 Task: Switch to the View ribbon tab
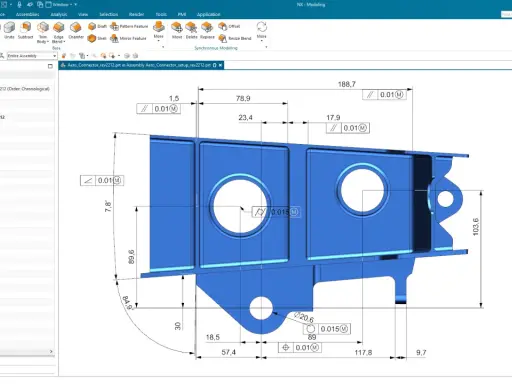83,14
